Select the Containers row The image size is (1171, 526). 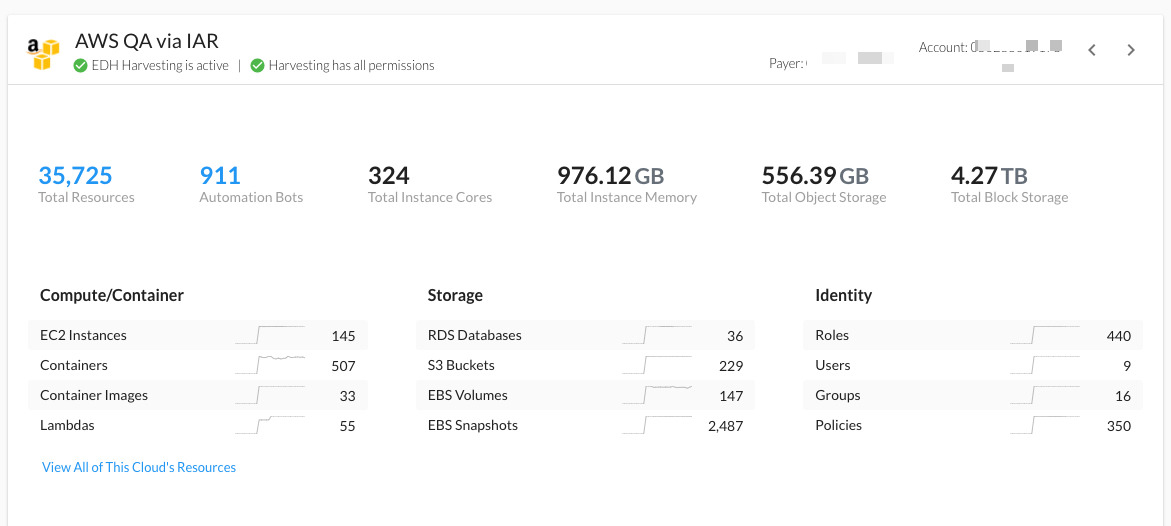[x=198, y=365]
